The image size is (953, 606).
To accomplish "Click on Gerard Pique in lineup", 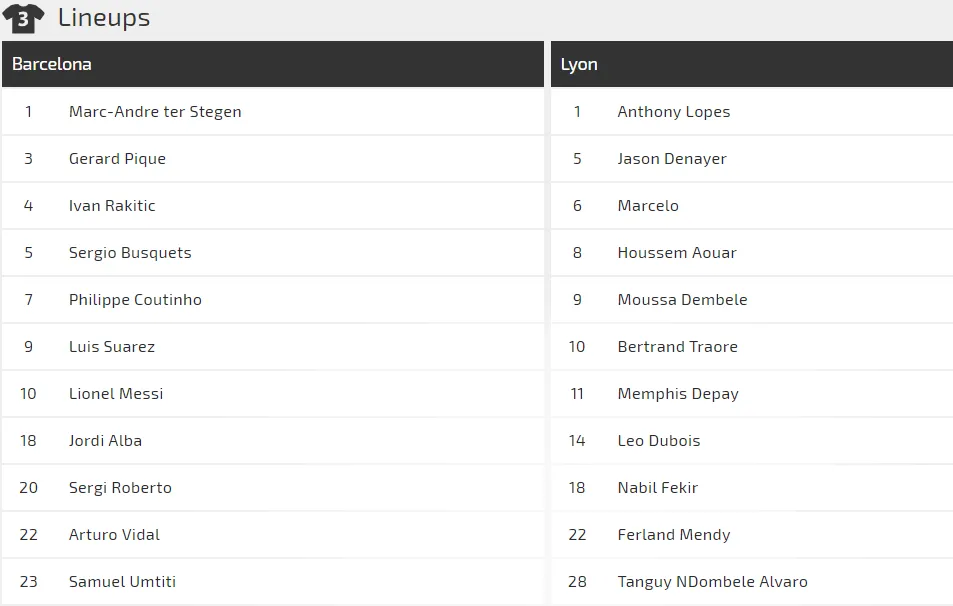I will 117,159.
